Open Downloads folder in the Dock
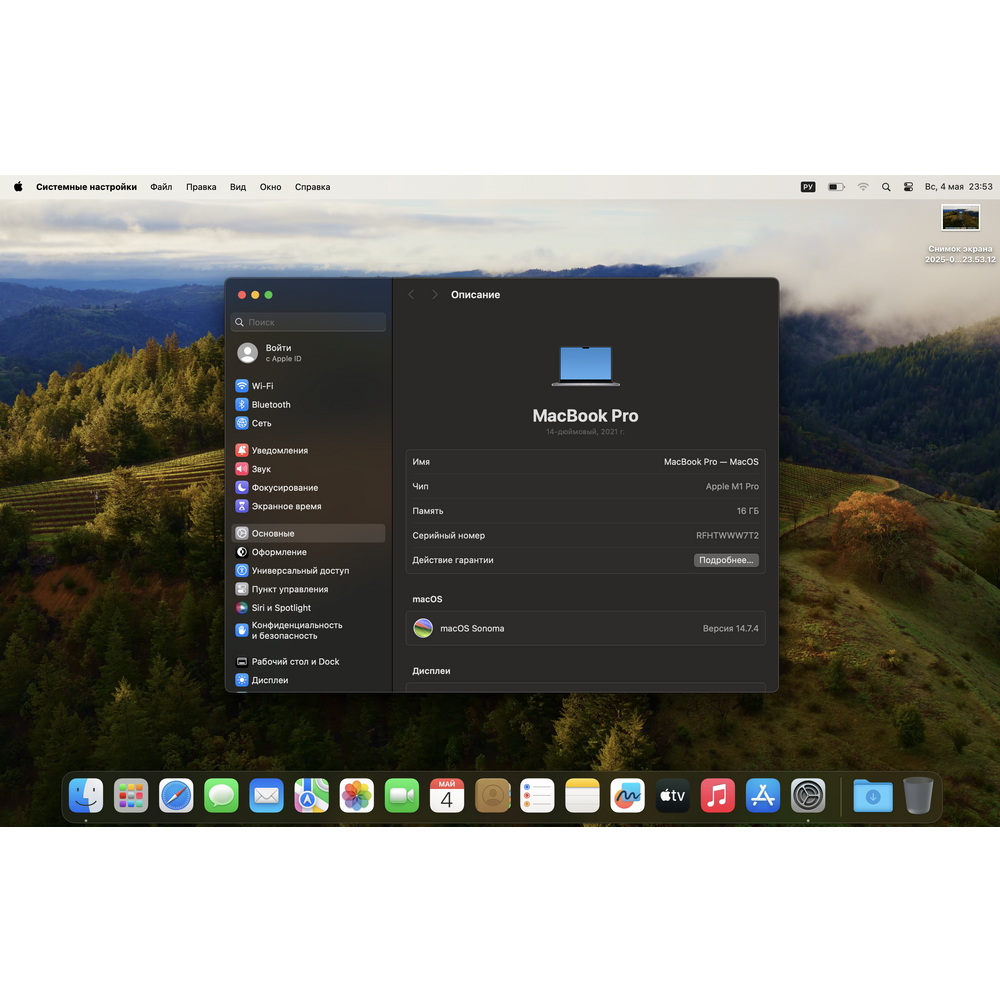This screenshot has height=1000, width=1000. [x=873, y=795]
